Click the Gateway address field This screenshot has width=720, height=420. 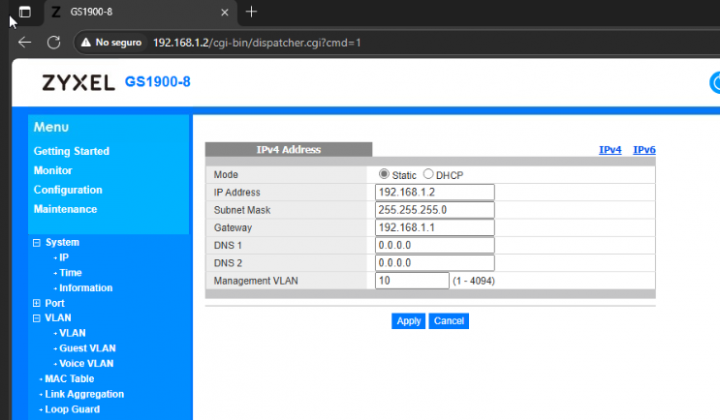[x=434, y=227]
